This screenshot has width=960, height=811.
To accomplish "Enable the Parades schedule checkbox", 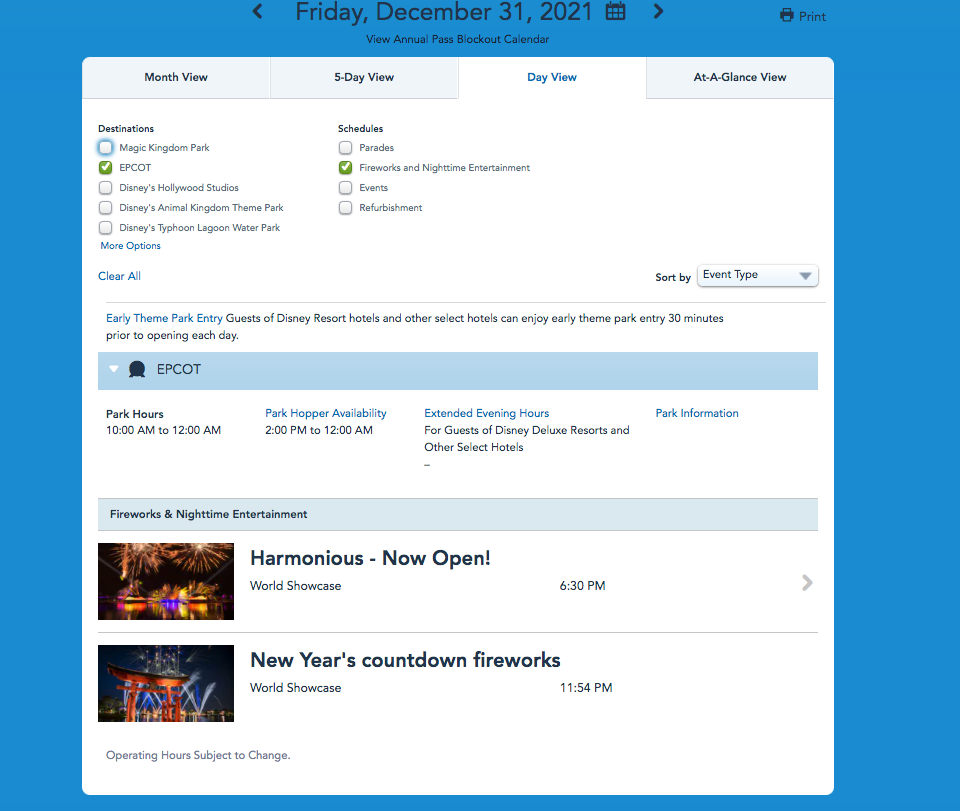I will tap(346, 148).
